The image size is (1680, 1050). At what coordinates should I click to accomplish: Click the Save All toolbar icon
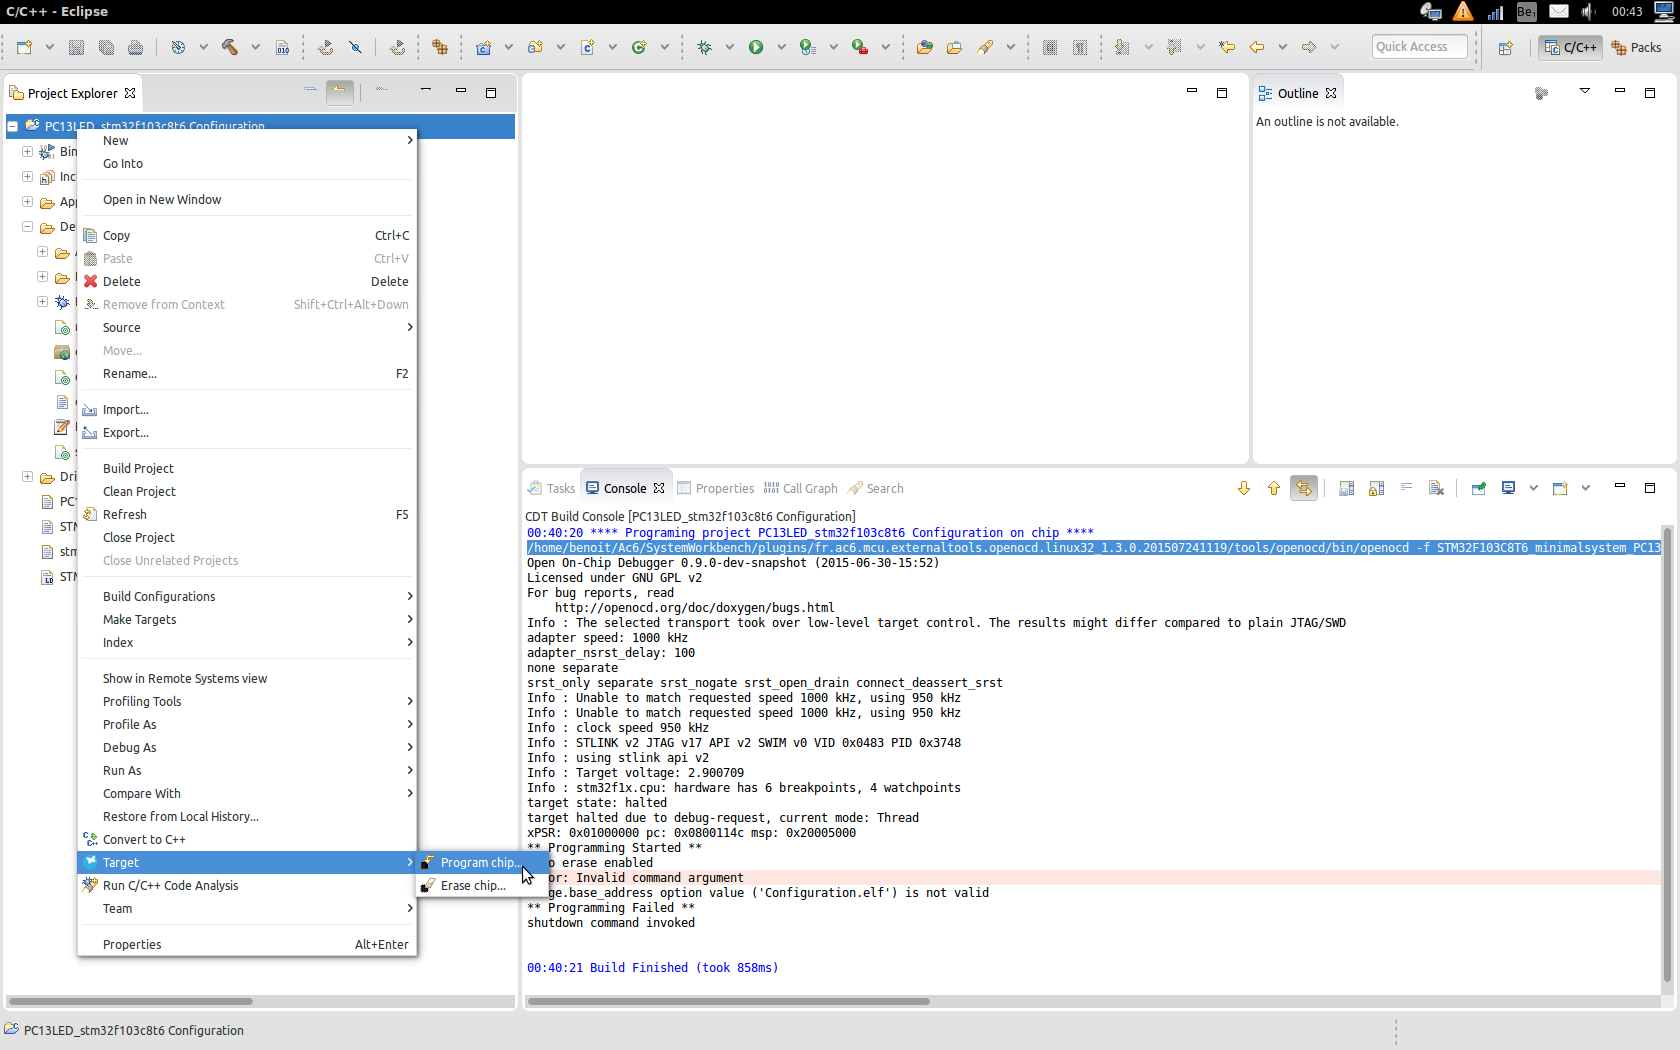[106, 47]
